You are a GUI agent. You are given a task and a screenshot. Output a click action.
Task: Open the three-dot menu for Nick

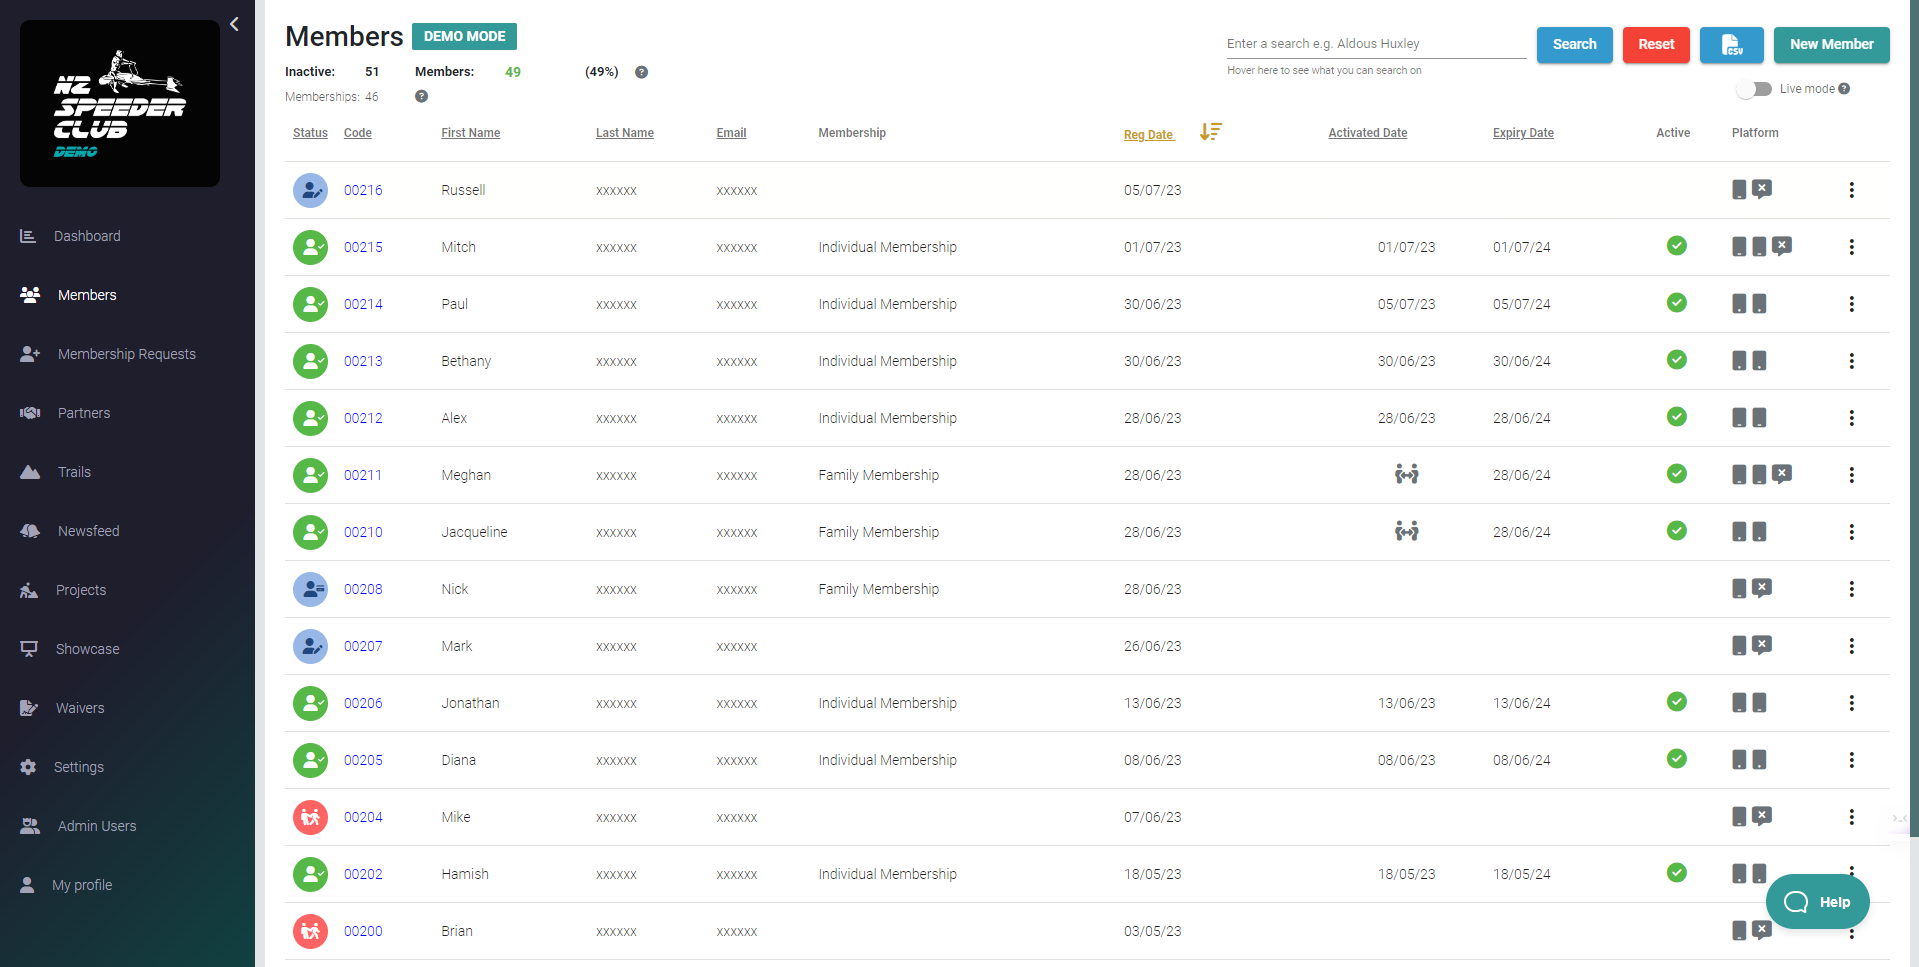click(x=1851, y=589)
